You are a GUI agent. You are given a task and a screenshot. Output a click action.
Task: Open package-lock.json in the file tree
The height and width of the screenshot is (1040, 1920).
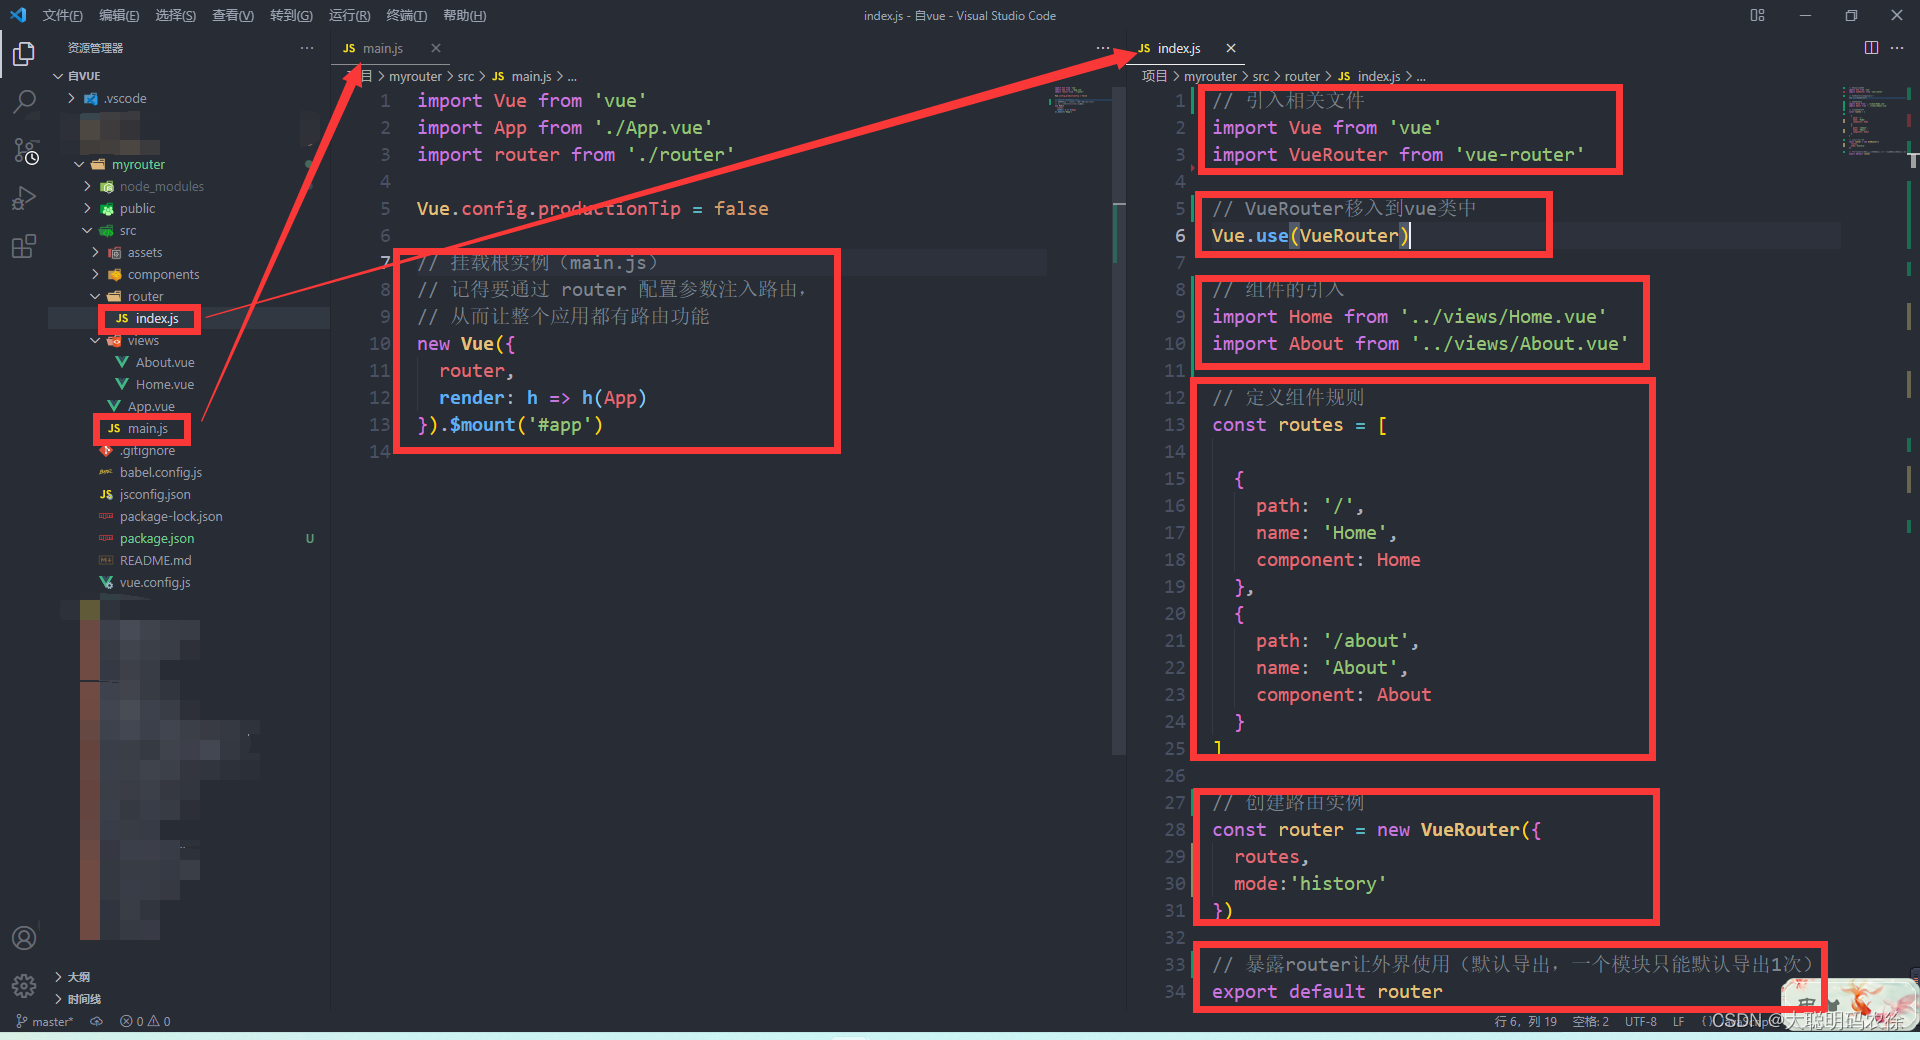[190, 516]
